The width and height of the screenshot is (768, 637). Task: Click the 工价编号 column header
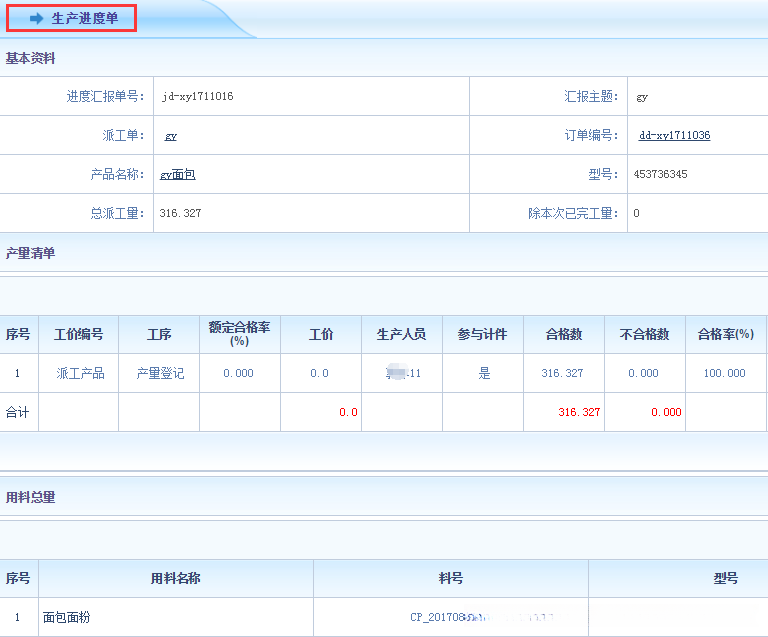tap(78, 334)
